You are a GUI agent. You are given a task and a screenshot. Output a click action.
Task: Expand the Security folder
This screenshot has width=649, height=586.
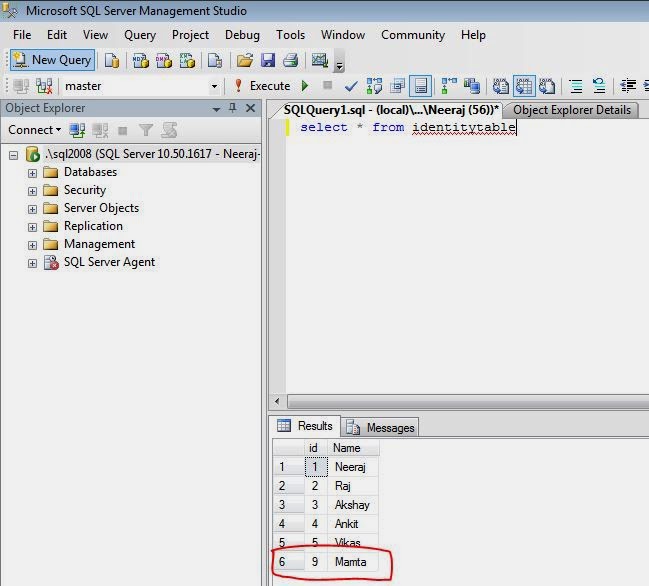tap(32, 191)
